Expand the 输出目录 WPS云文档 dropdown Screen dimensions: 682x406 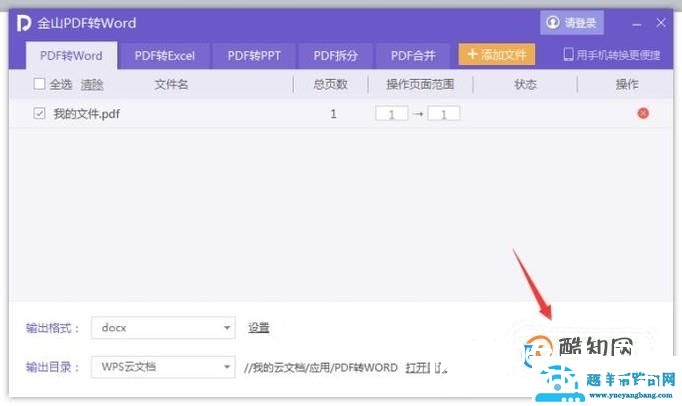(163, 367)
